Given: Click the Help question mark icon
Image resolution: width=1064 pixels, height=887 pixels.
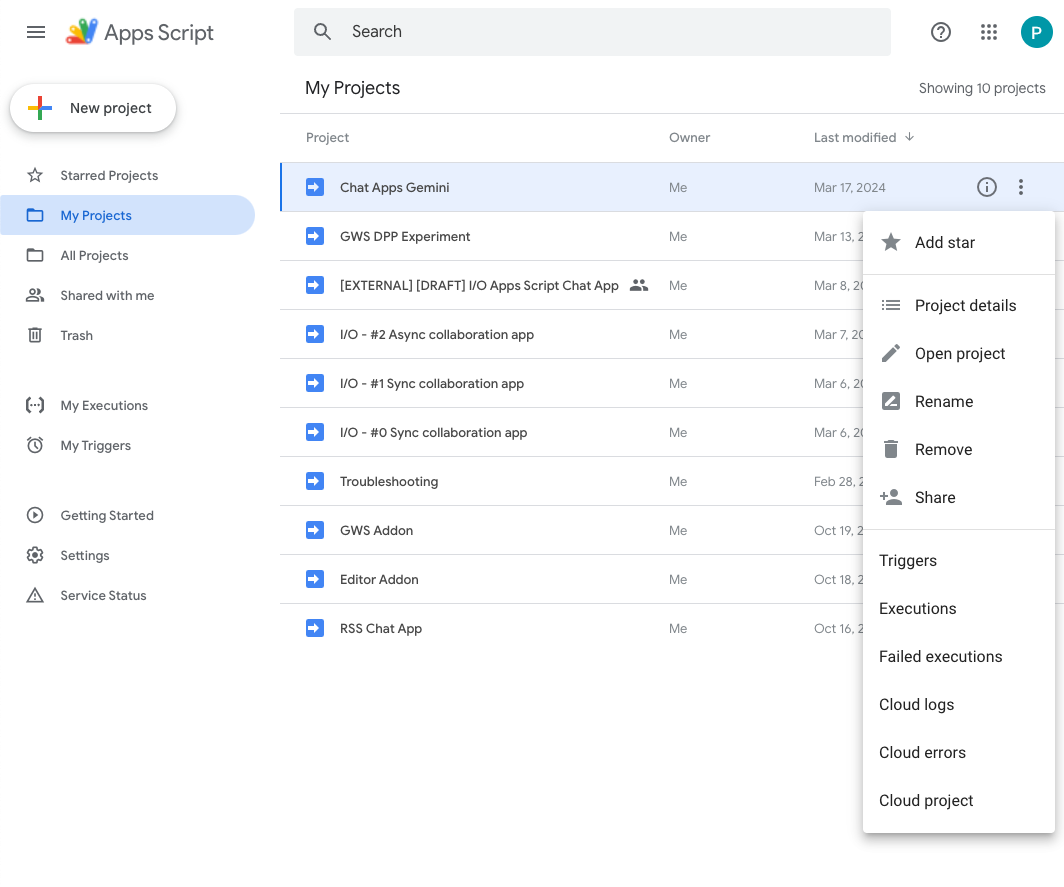Looking at the screenshot, I should (x=940, y=32).
